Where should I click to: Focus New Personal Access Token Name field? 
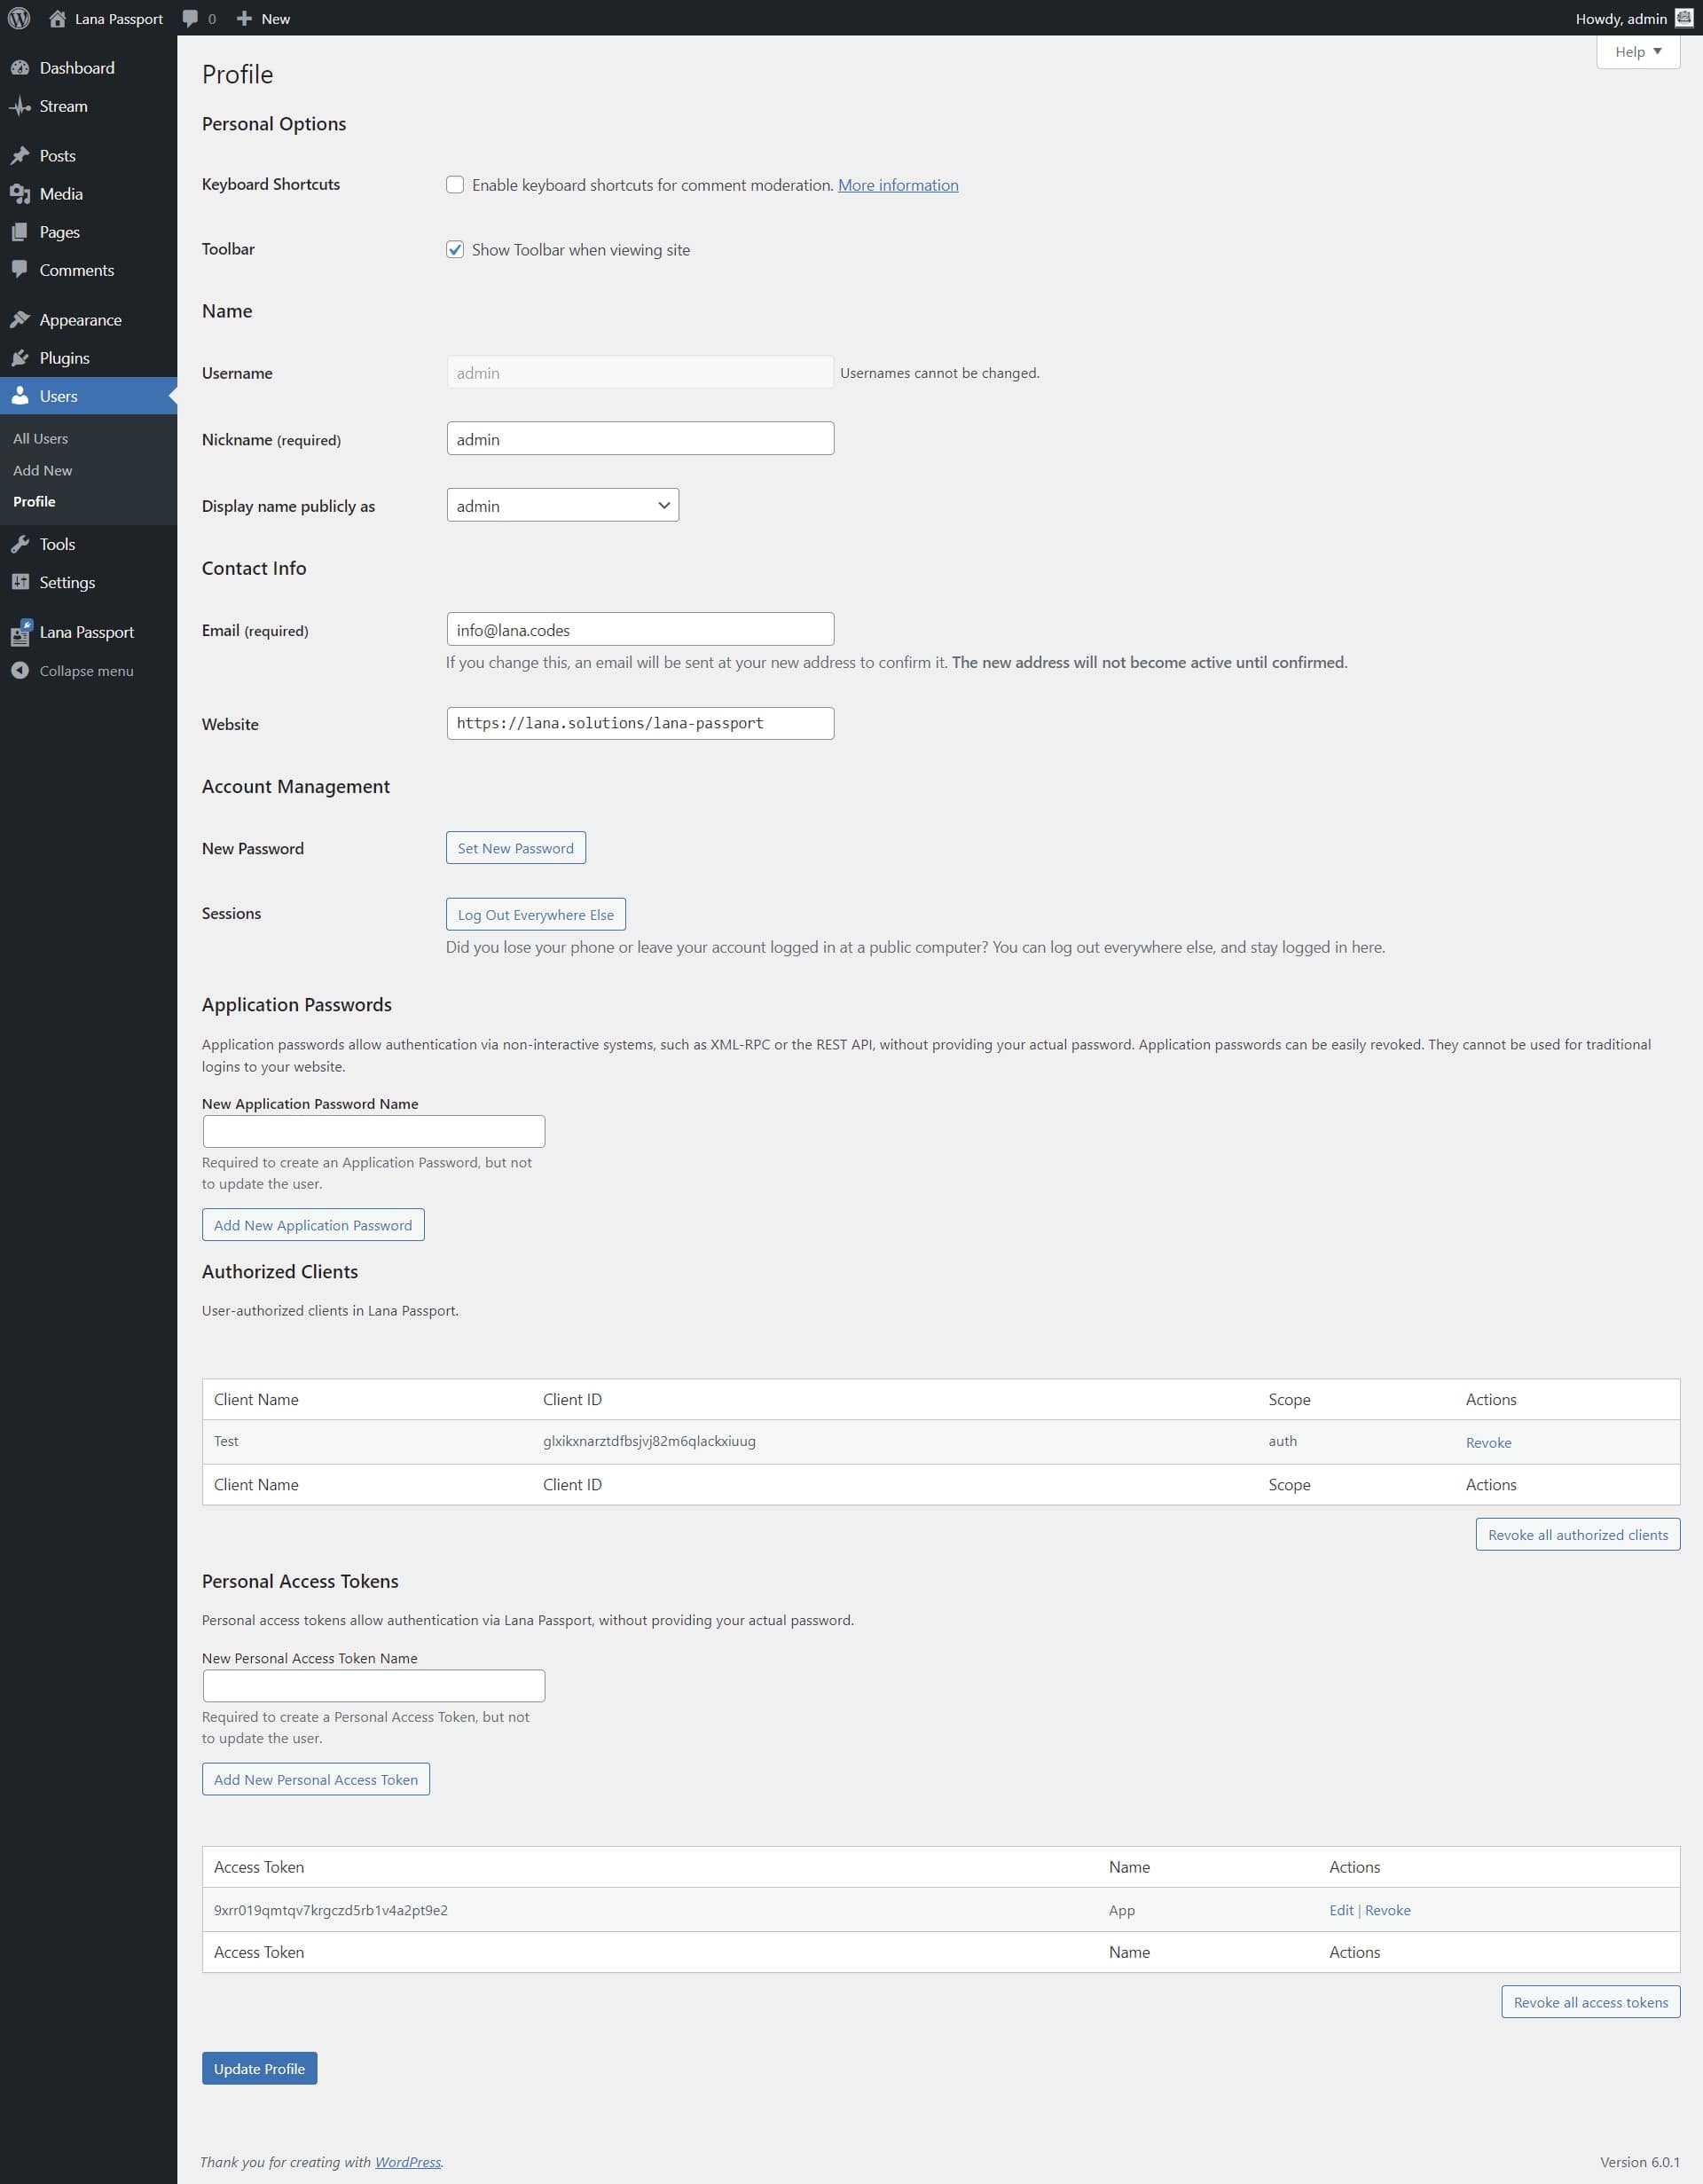pyautogui.click(x=373, y=1685)
